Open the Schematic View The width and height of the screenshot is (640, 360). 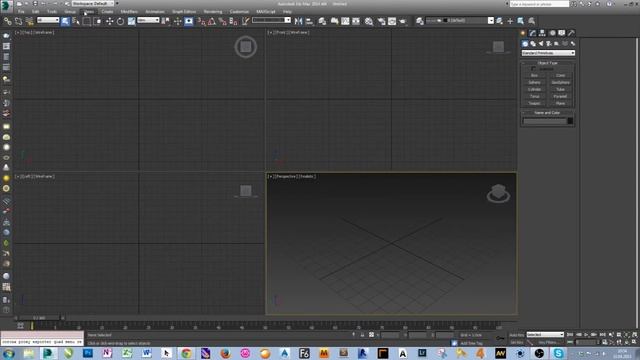tap(356, 21)
